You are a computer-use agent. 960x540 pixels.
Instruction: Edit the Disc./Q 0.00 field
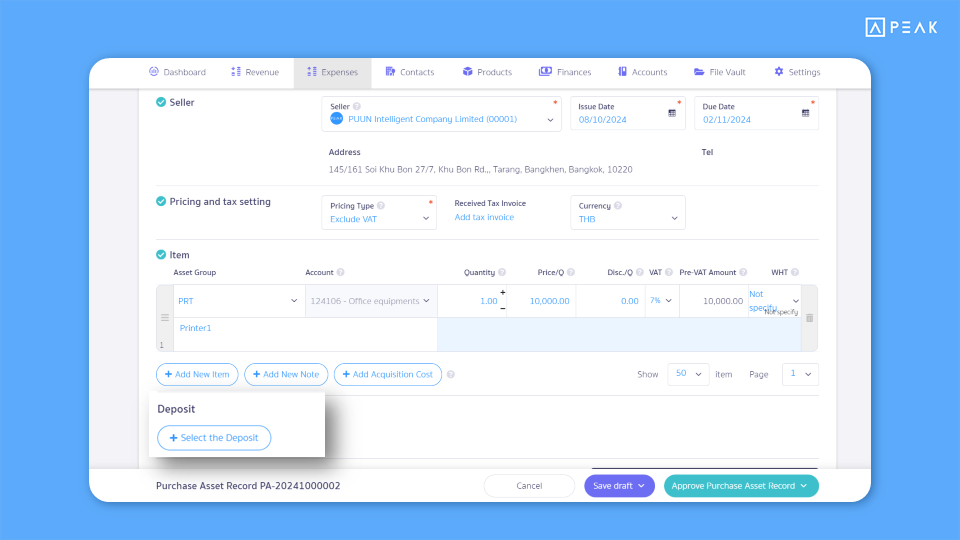click(x=610, y=301)
